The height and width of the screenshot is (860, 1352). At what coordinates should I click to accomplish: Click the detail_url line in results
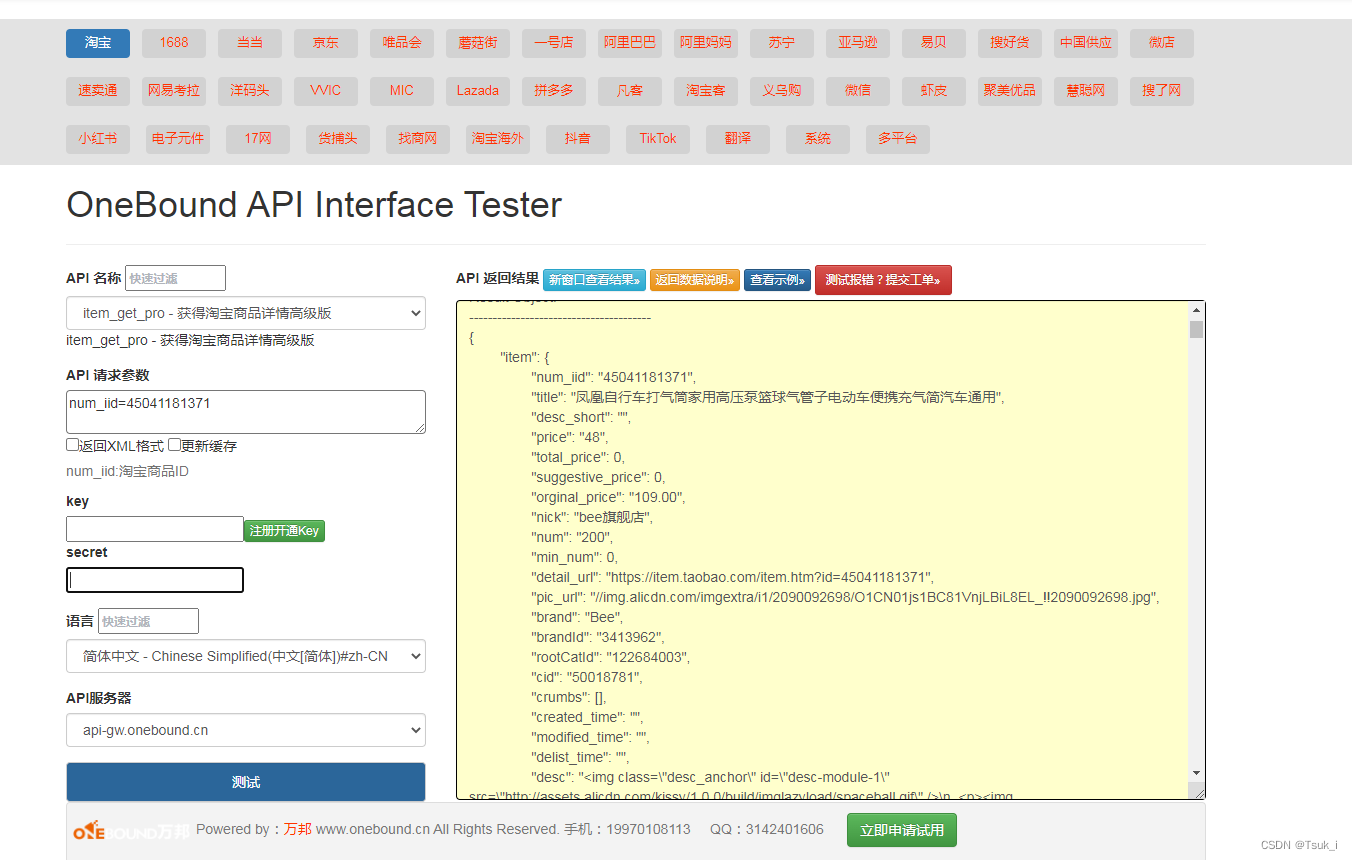point(732,577)
